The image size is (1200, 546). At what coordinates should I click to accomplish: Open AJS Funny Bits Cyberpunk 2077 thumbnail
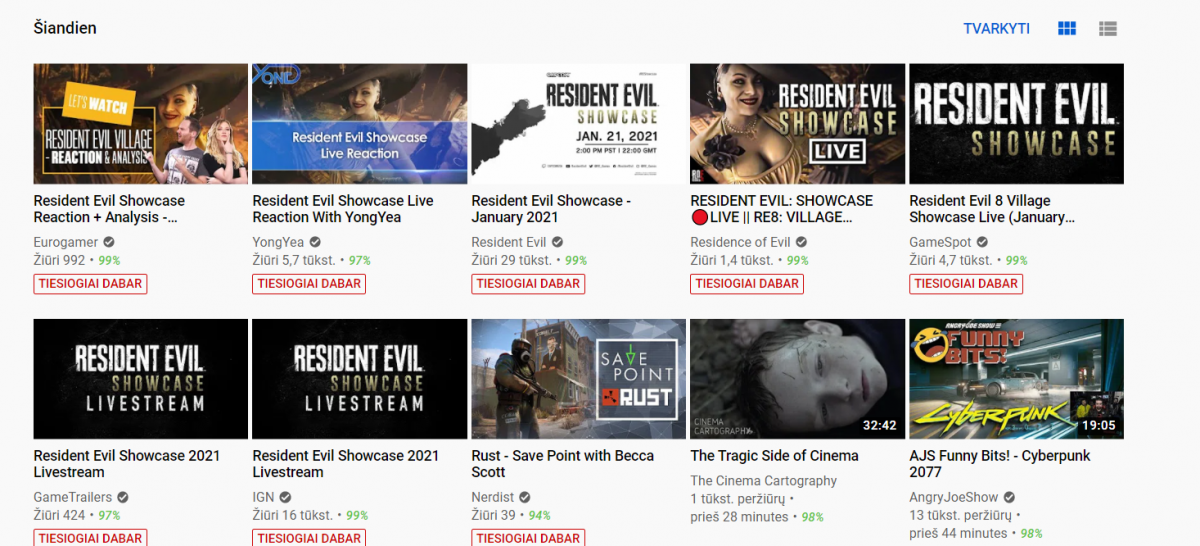(1016, 379)
